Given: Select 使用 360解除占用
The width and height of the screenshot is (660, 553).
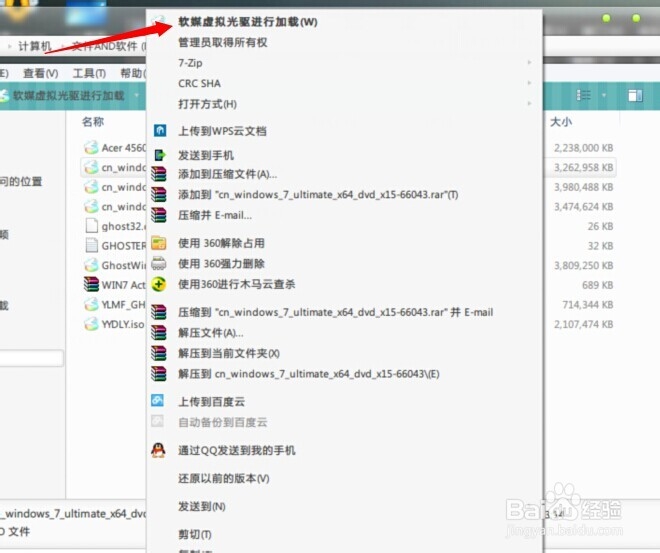Looking at the screenshot, I should (x=221, y=243).
